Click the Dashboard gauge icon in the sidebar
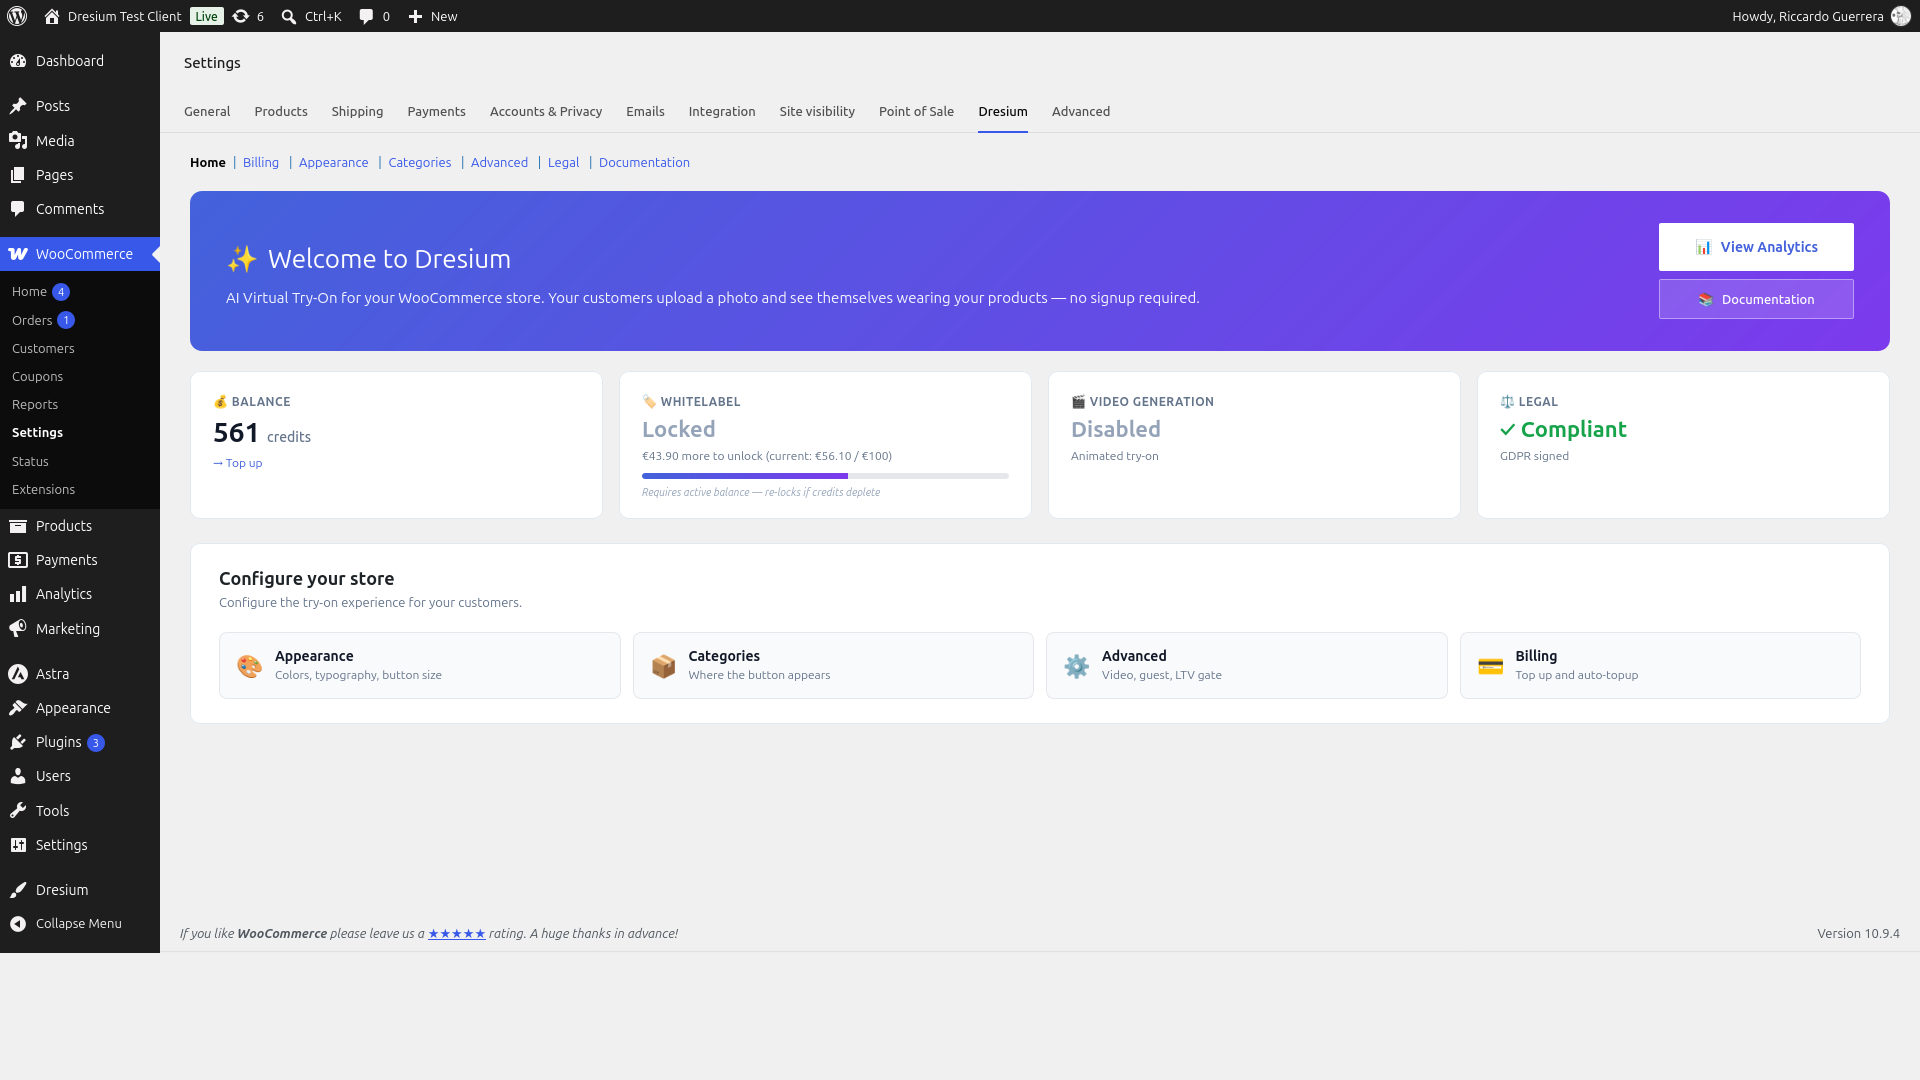 coord(18,61)
